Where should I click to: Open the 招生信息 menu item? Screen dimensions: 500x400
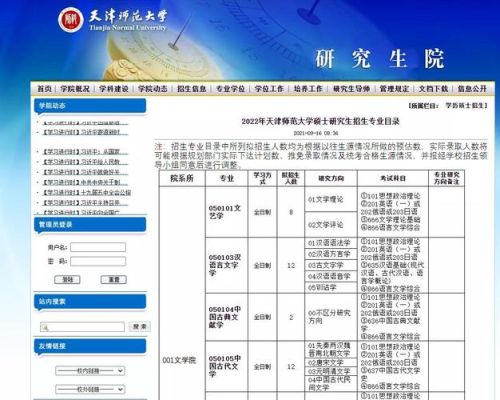tap(192, 89)
